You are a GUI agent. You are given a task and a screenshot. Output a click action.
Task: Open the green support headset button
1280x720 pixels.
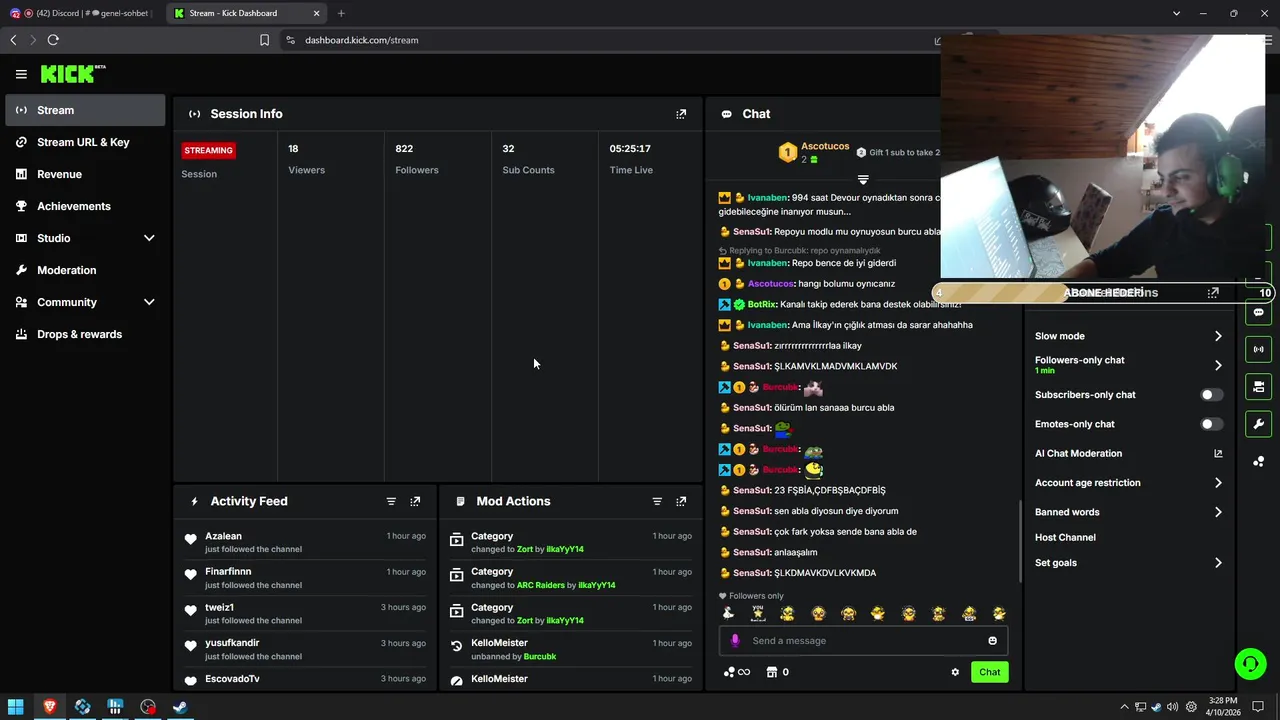[x=1249, y=664]
